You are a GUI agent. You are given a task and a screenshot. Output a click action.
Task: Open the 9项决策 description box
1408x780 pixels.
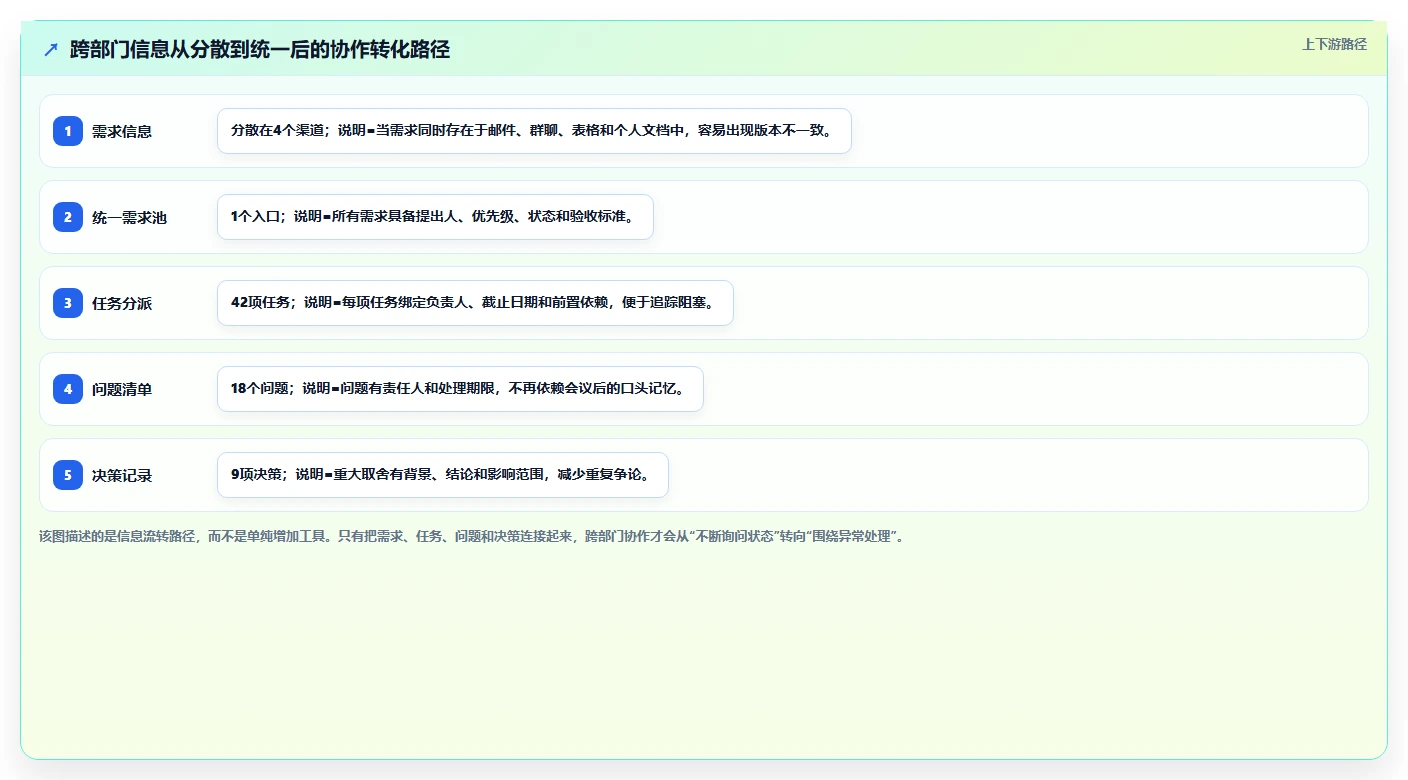tap(442, 475)
